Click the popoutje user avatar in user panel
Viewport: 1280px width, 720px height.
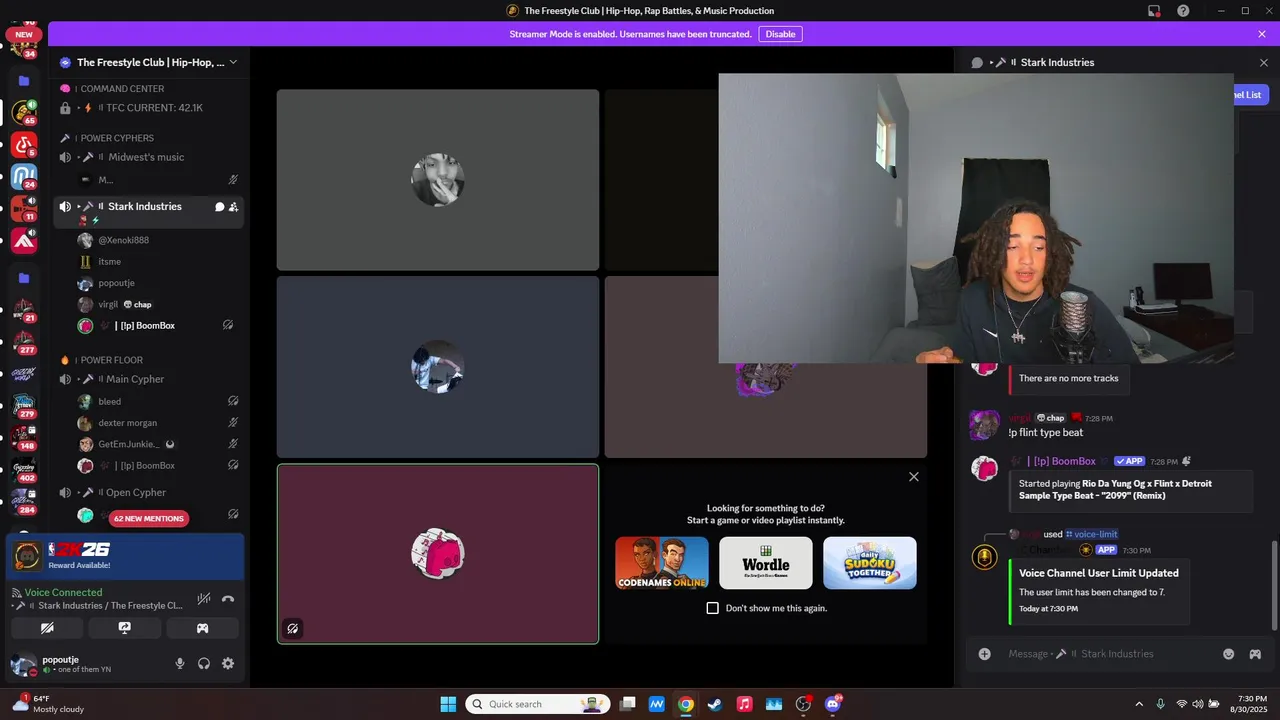click(x=24, y=664)
